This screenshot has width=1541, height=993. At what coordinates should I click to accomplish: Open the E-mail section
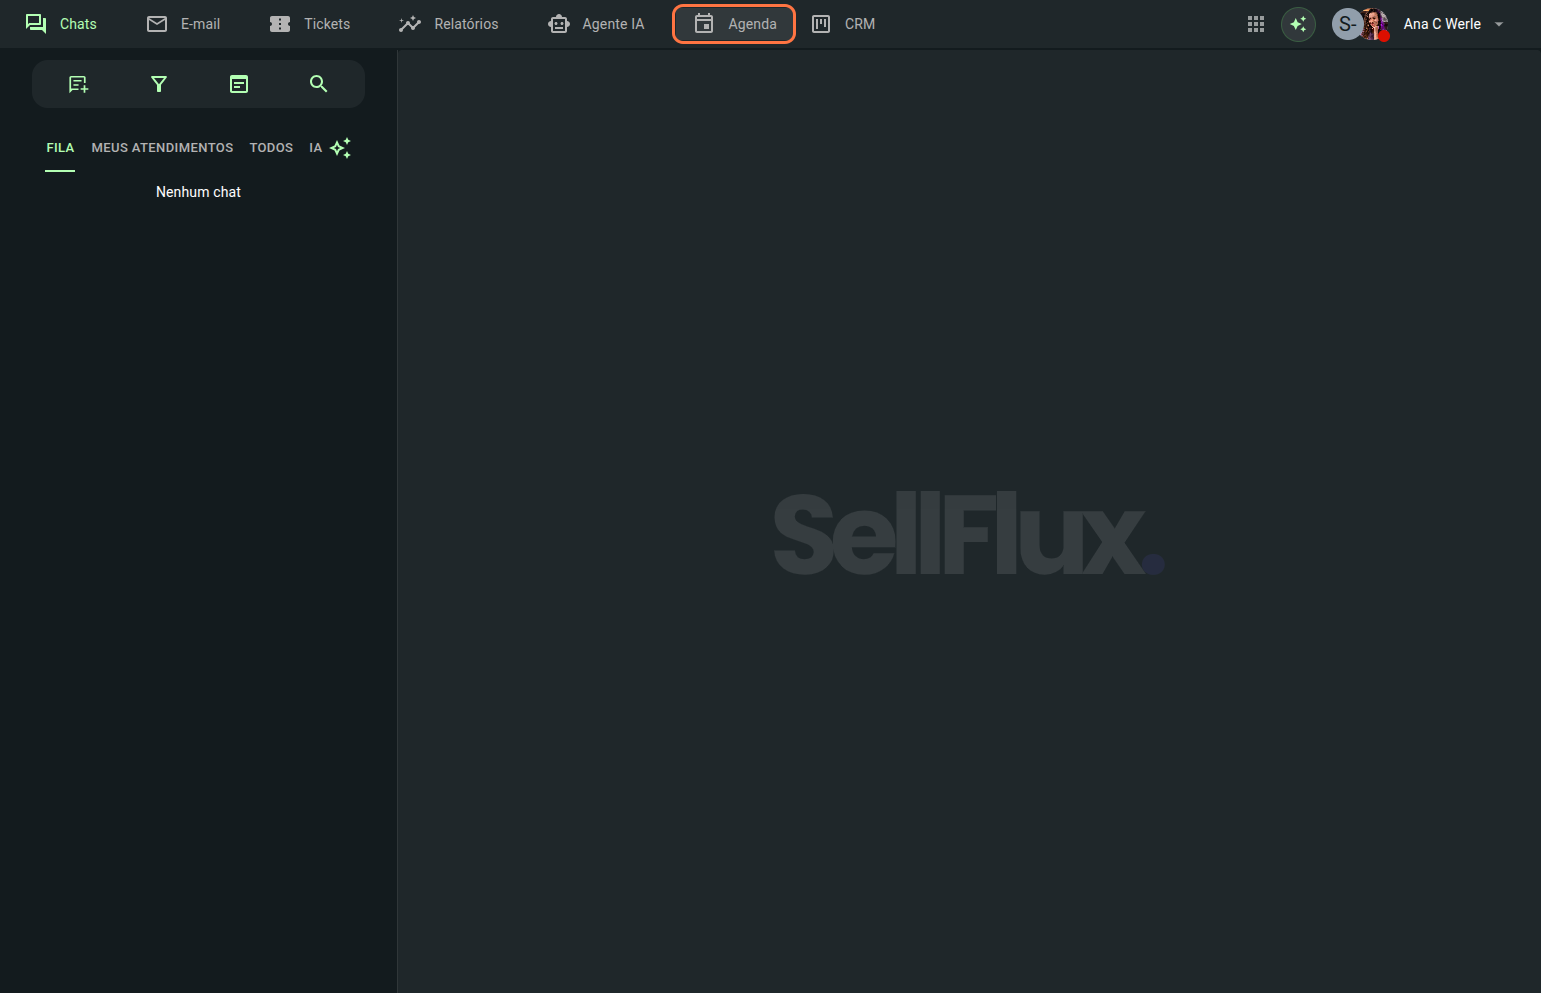click(184, 24)
